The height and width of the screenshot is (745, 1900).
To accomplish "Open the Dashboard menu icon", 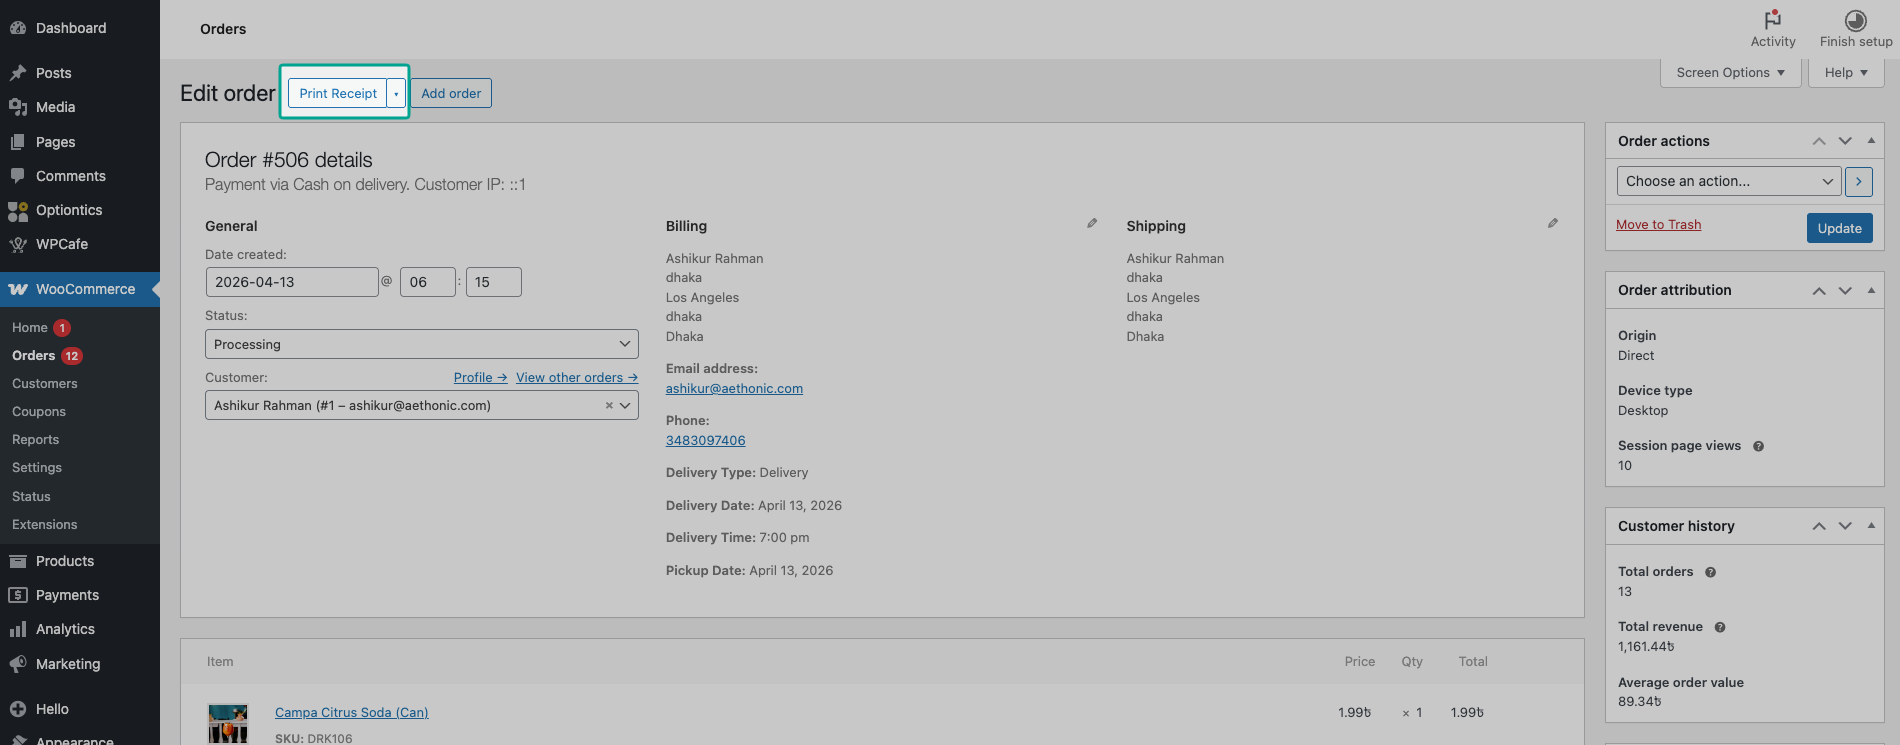I will (18, 28).
